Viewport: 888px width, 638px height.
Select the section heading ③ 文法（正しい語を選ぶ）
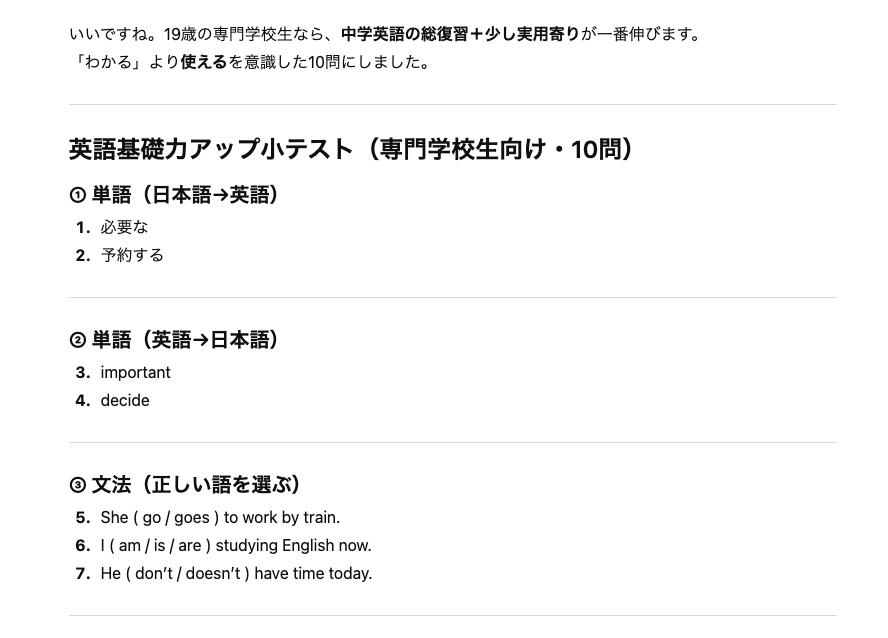185,485
